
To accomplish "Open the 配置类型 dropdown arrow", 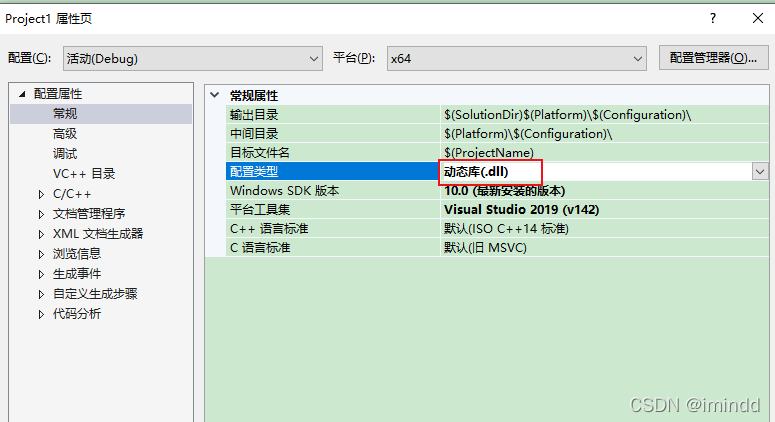I will point(760,172).
